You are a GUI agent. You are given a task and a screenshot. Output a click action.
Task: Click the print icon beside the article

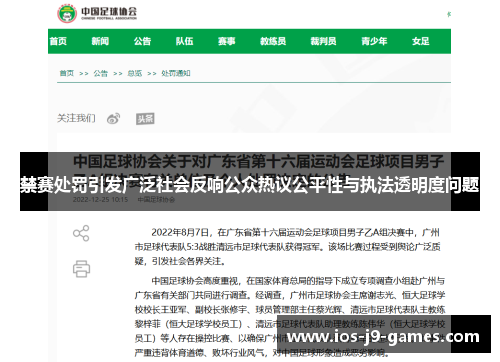[x=81, y=269]
